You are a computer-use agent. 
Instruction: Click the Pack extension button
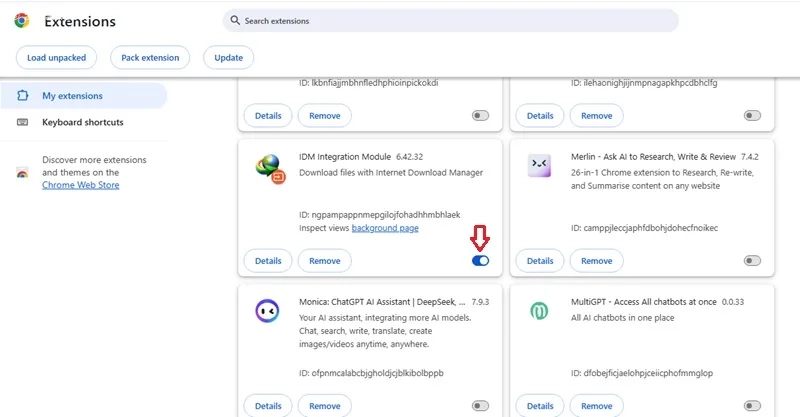click(150, 58)
